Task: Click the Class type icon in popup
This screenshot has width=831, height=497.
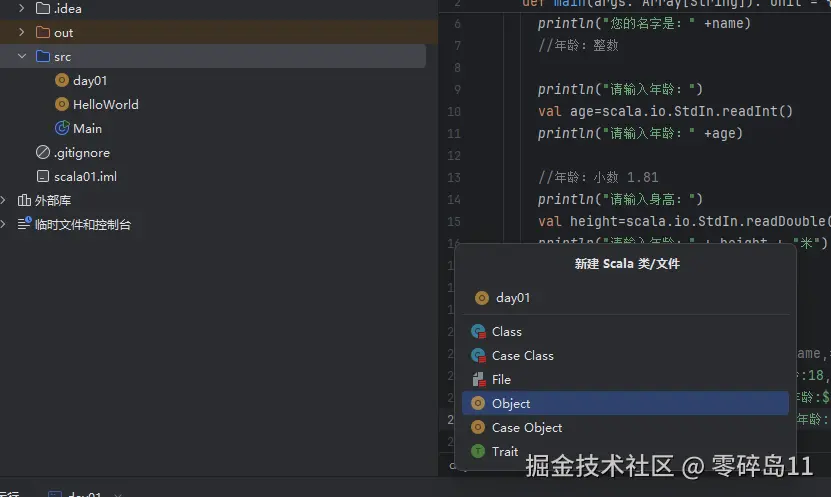Action: coord(478,331)
